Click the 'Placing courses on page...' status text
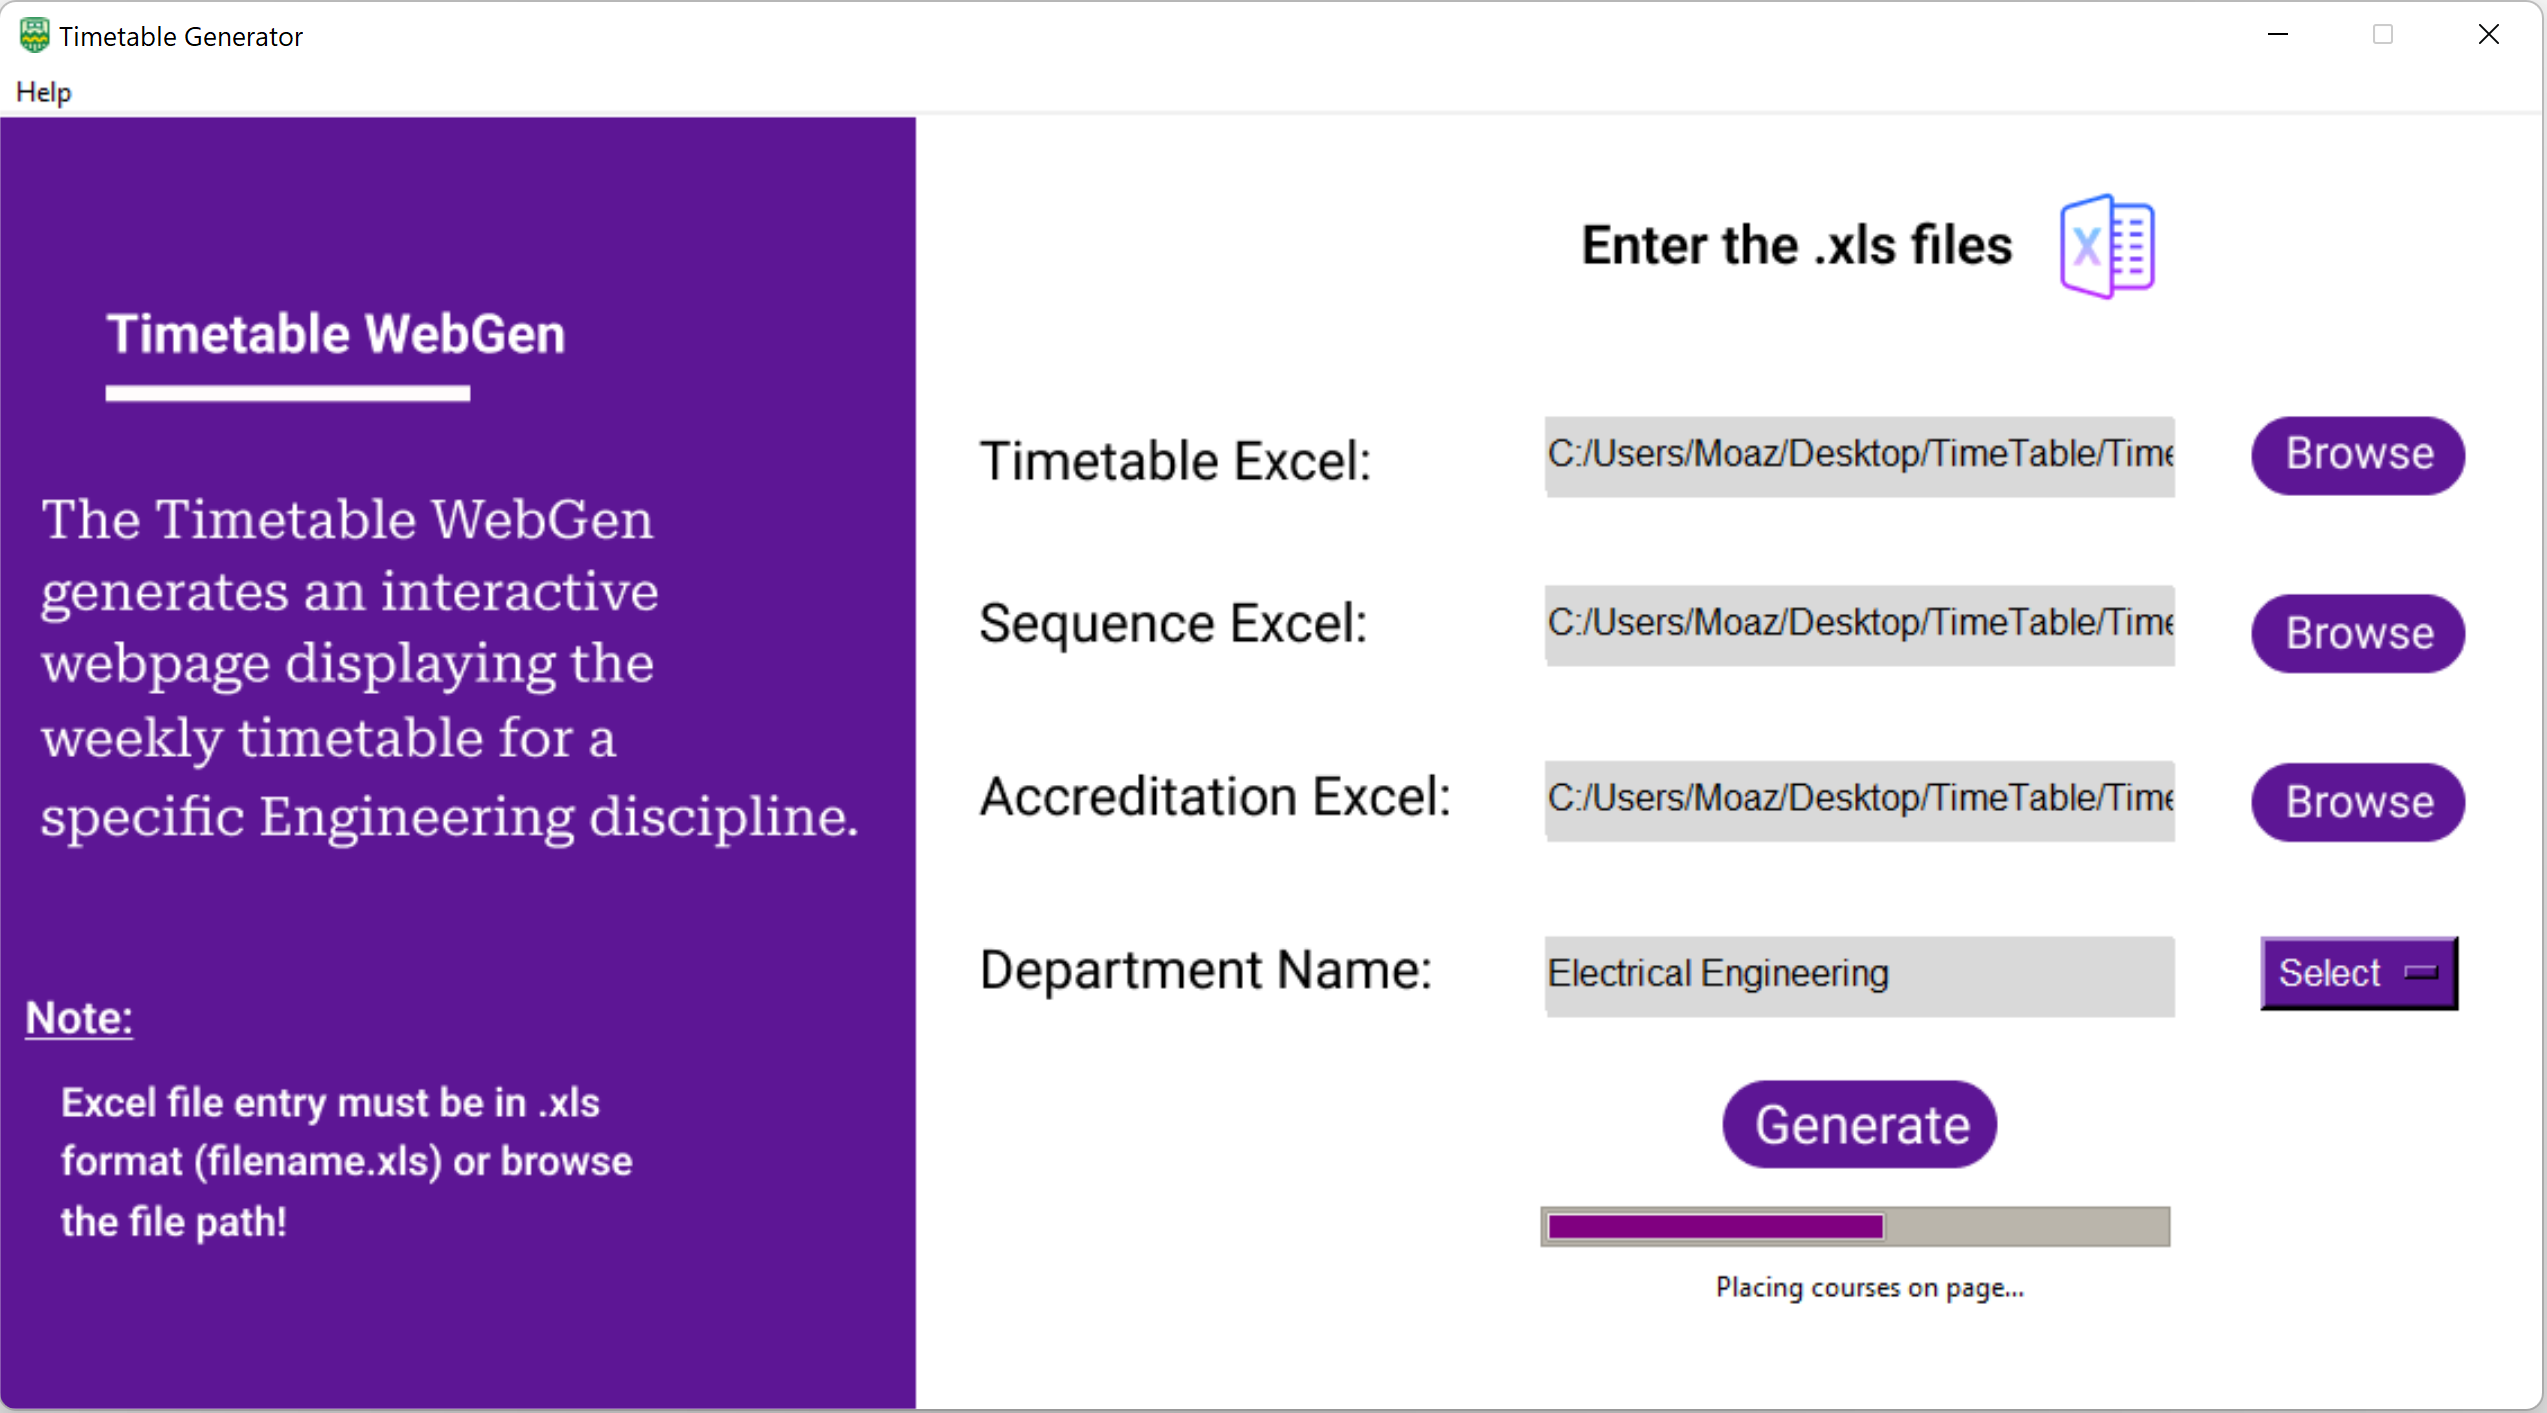 (1868, 1288)
